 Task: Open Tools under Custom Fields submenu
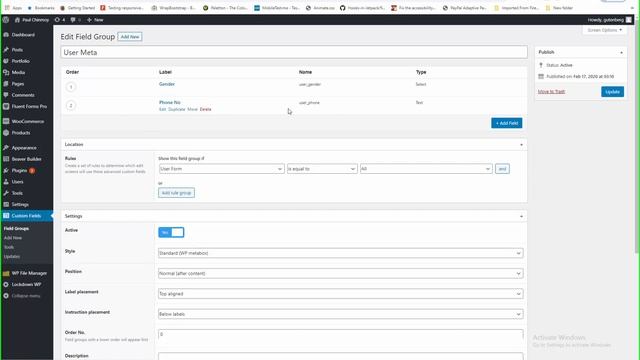click(x=9, y=247)
